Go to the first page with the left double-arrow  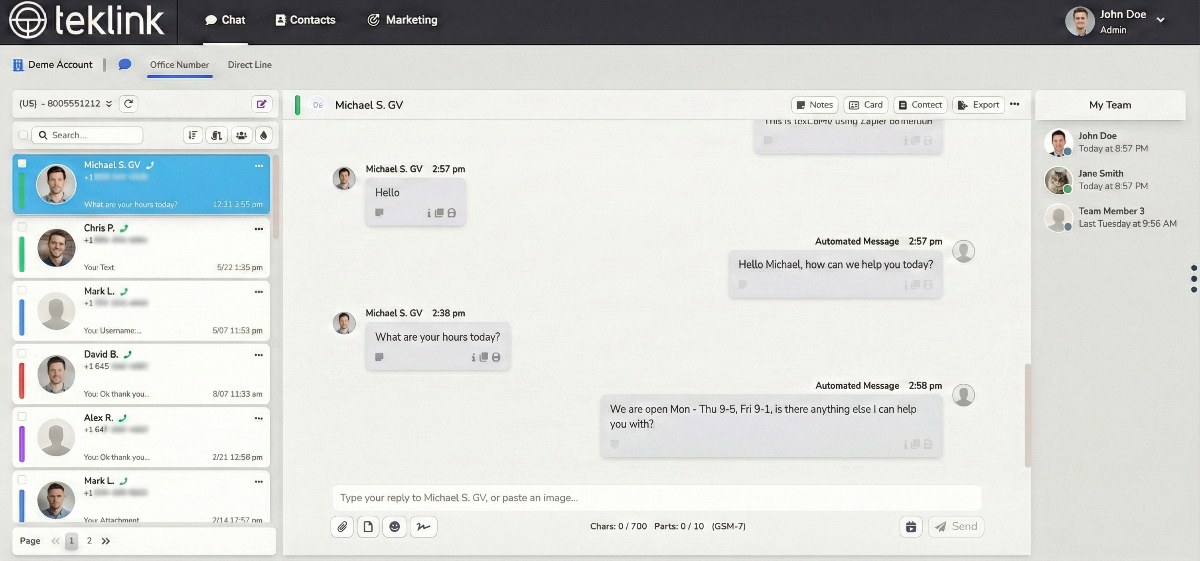[56, 541]
